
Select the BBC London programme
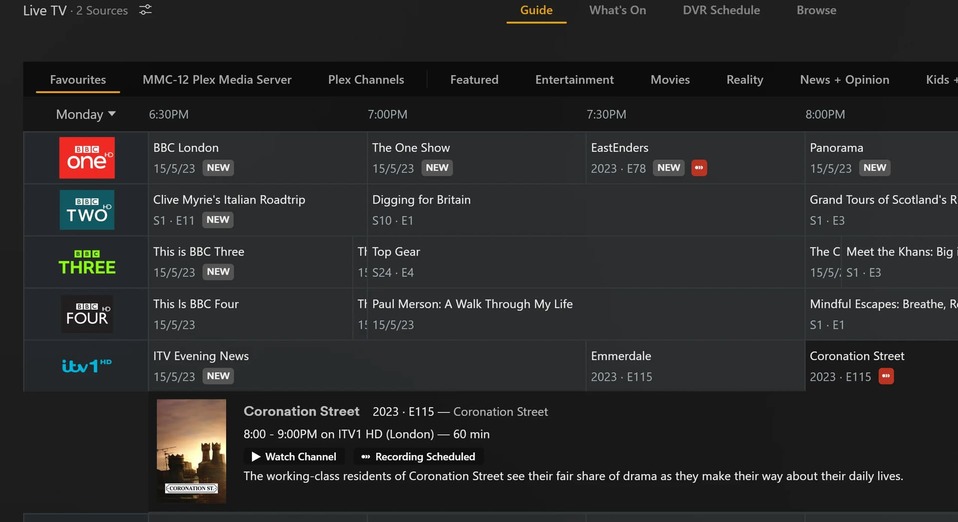(257, 158)
